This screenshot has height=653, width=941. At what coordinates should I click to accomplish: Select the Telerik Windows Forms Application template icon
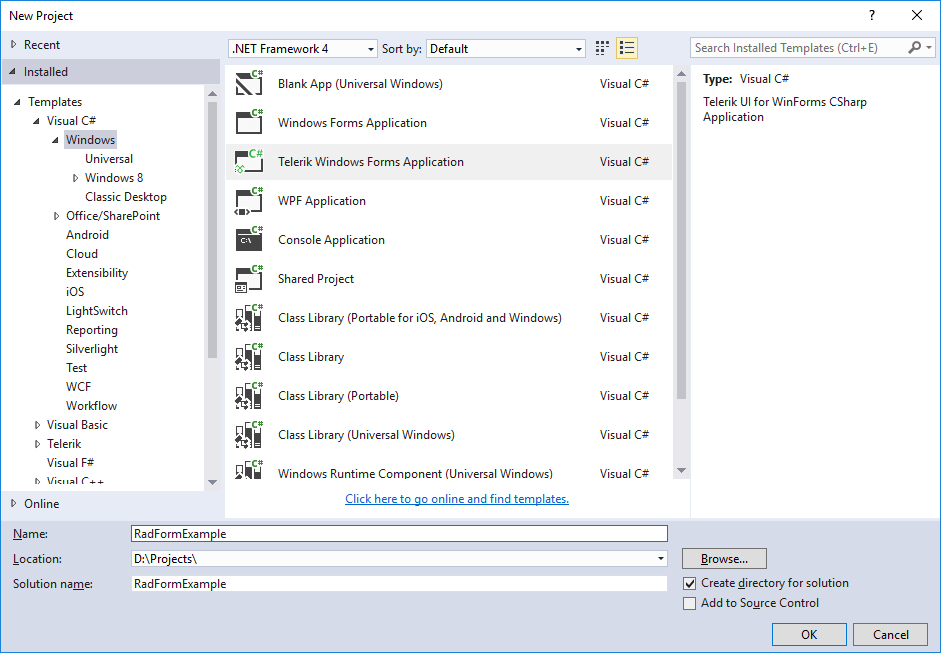[250, 161]
